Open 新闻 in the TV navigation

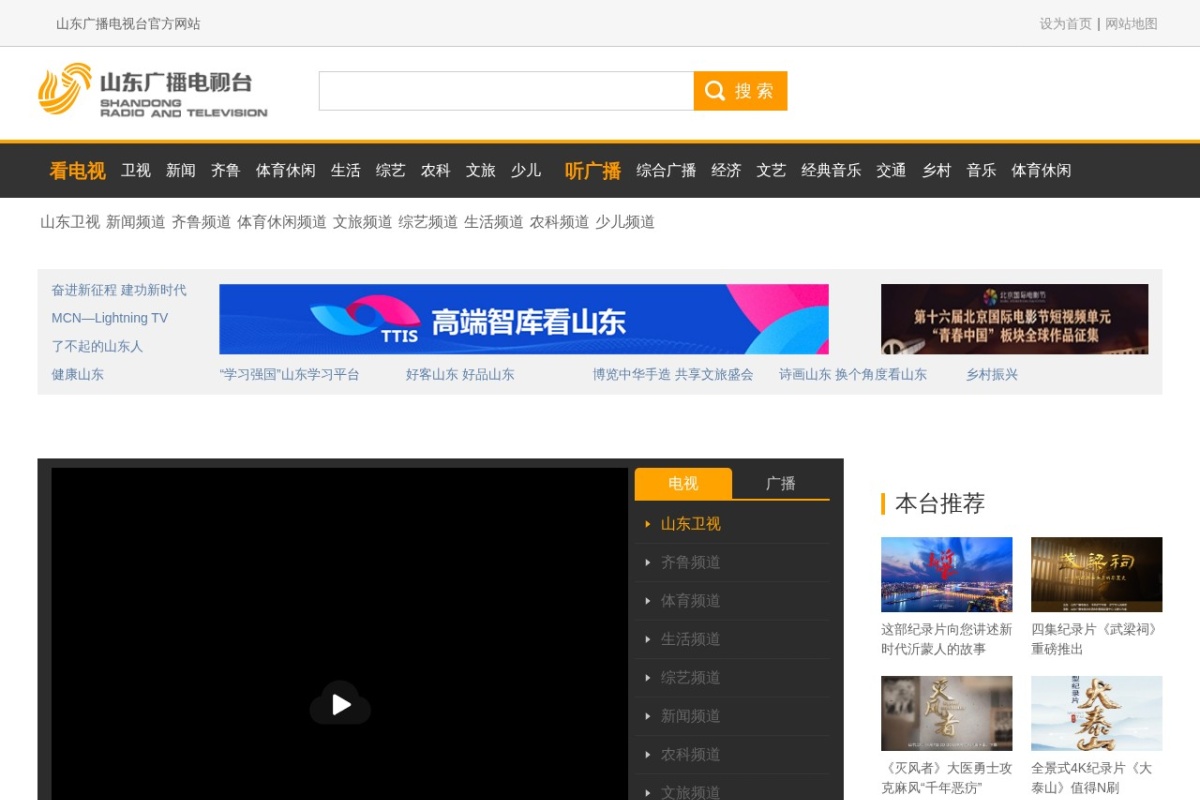pyautogui.click(x=181, y=171)
